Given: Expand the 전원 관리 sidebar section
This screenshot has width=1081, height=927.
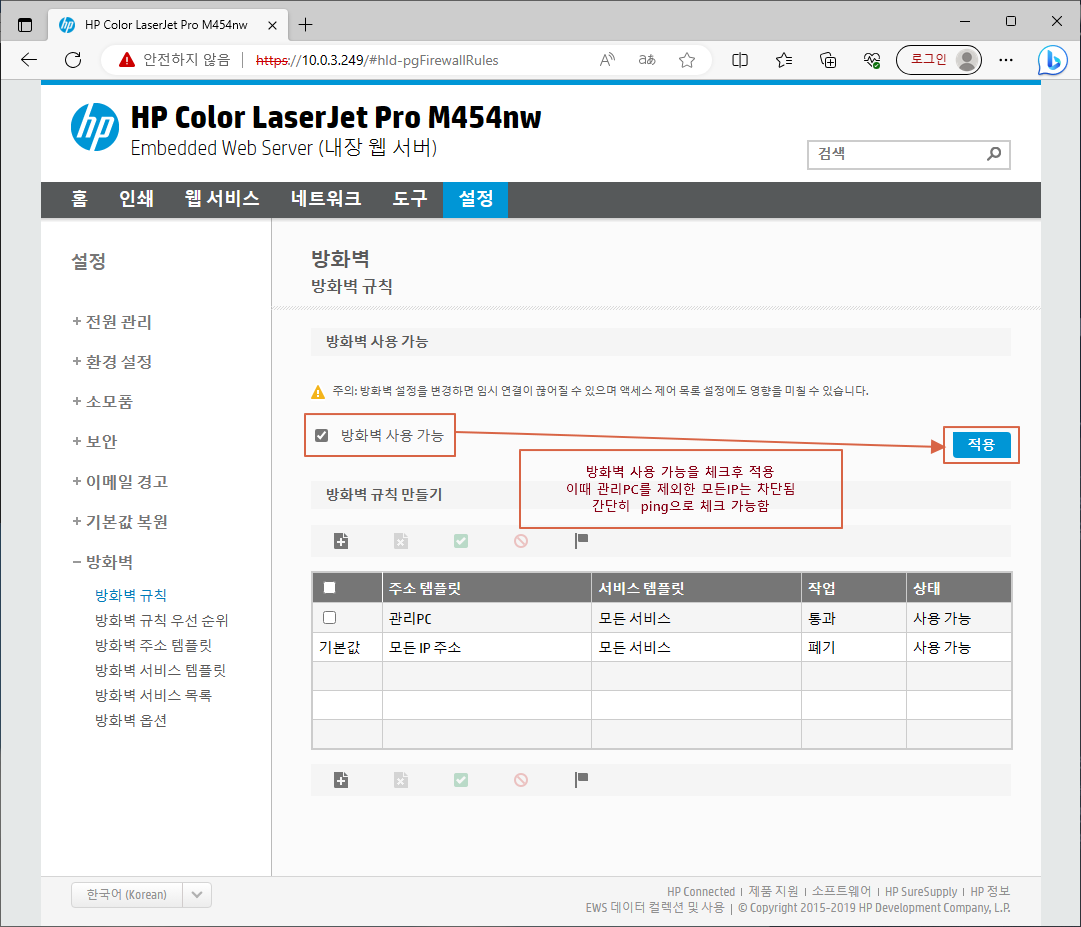Looking at the screenshot, I should click(112, 322).
